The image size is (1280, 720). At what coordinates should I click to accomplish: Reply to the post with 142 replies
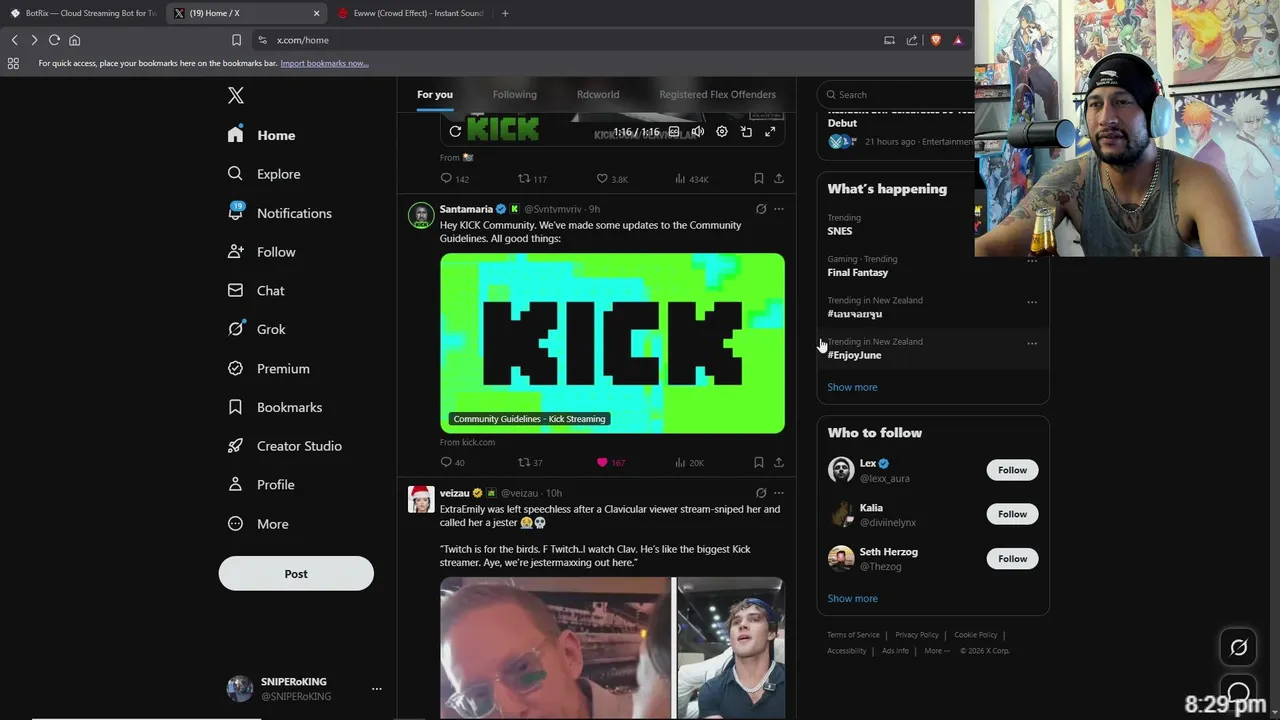[x=455, y=179]
